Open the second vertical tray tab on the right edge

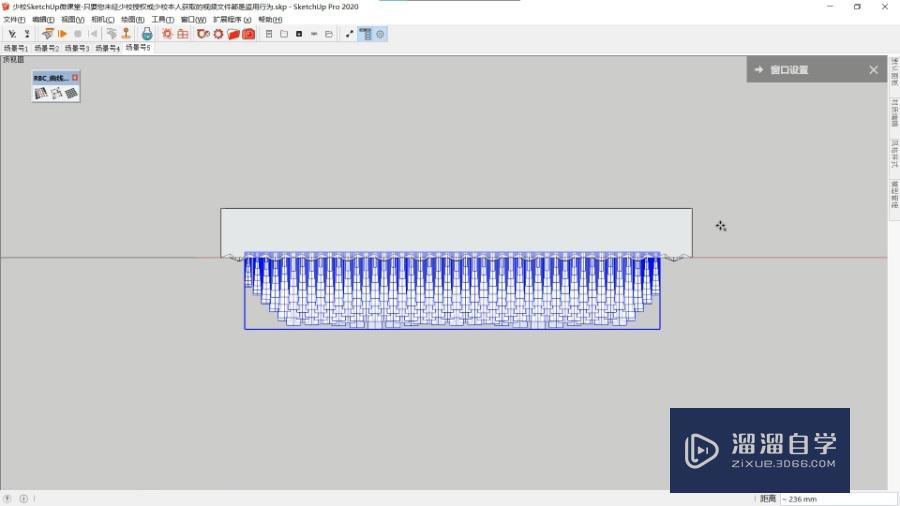tap(894, 112)
